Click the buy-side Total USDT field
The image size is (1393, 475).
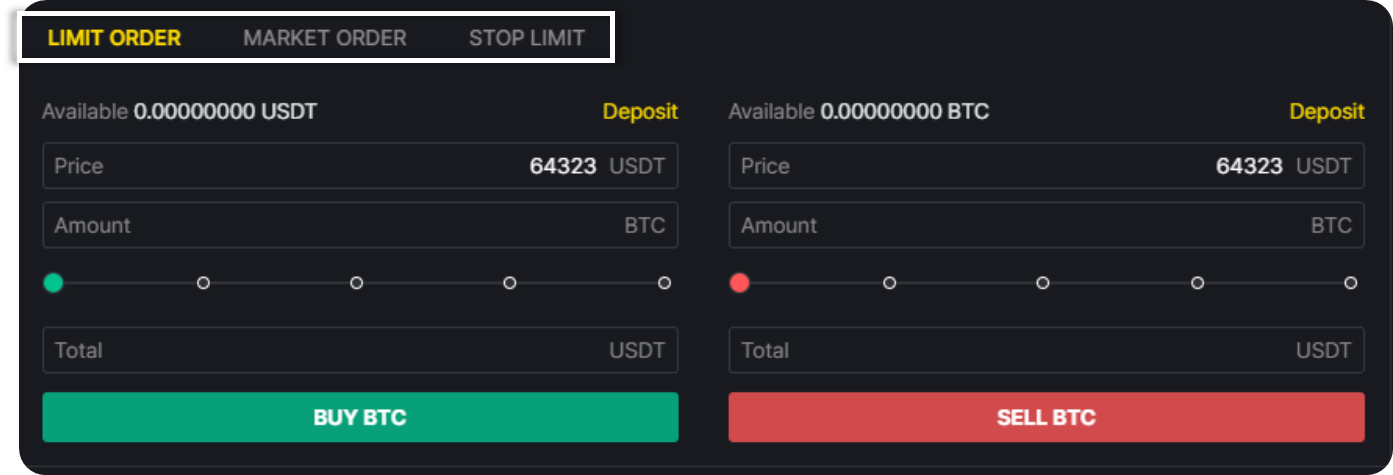360,350
